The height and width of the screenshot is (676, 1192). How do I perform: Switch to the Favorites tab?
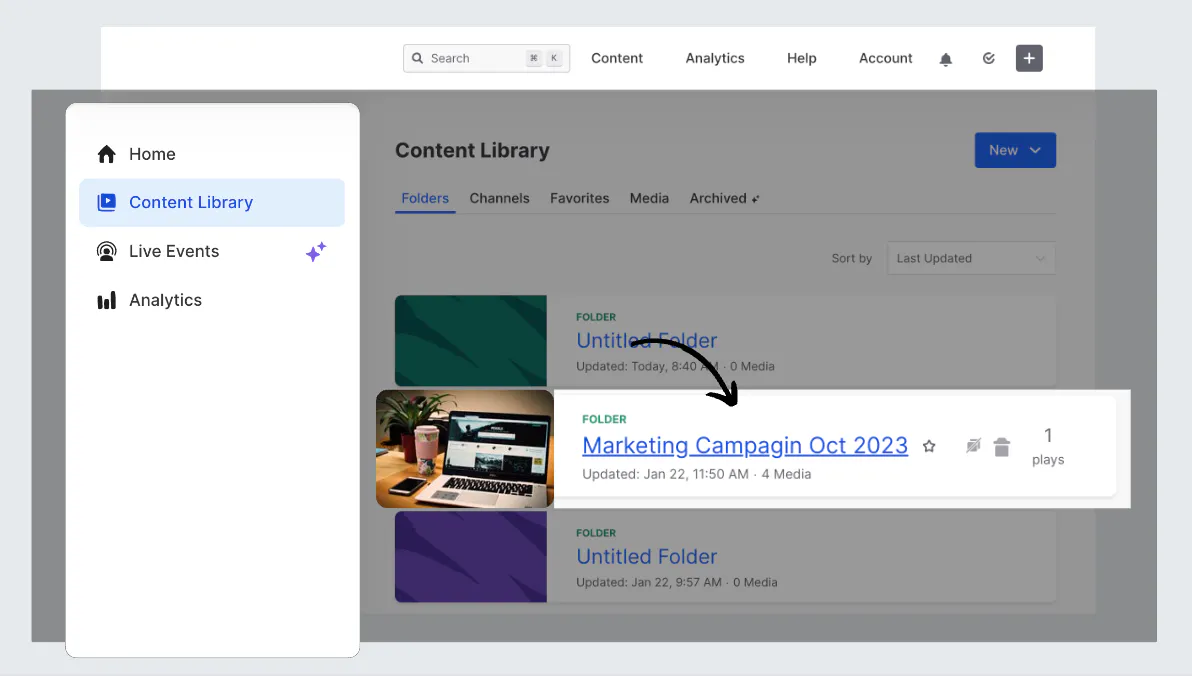[579, 198]
